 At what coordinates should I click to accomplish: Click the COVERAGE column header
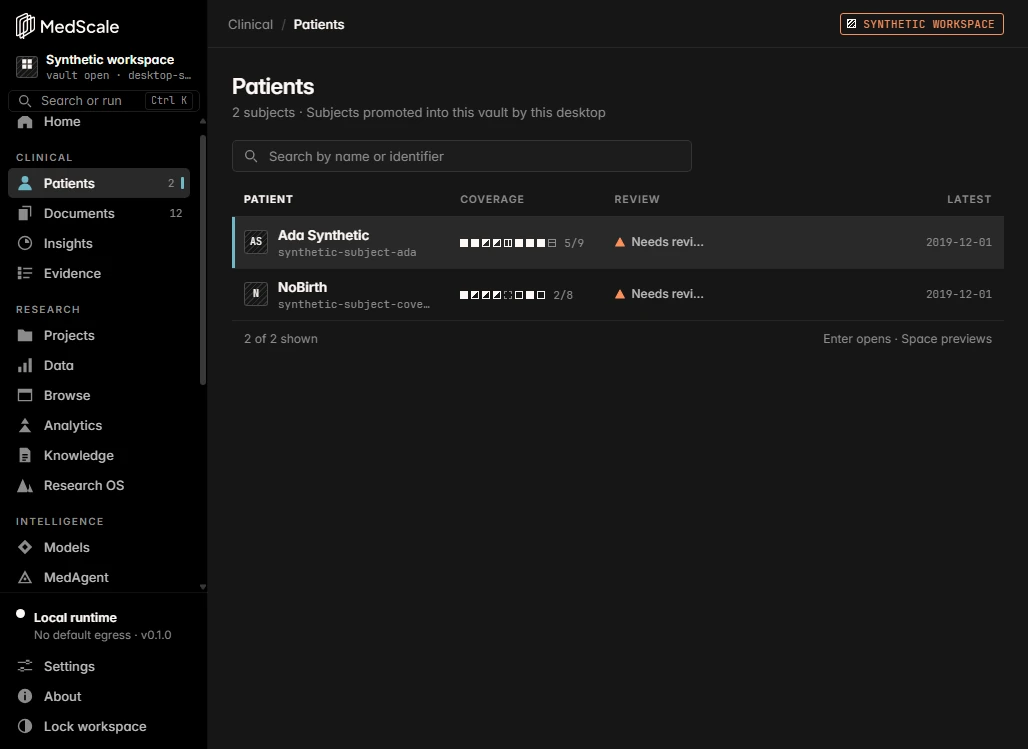pos(492,199)
